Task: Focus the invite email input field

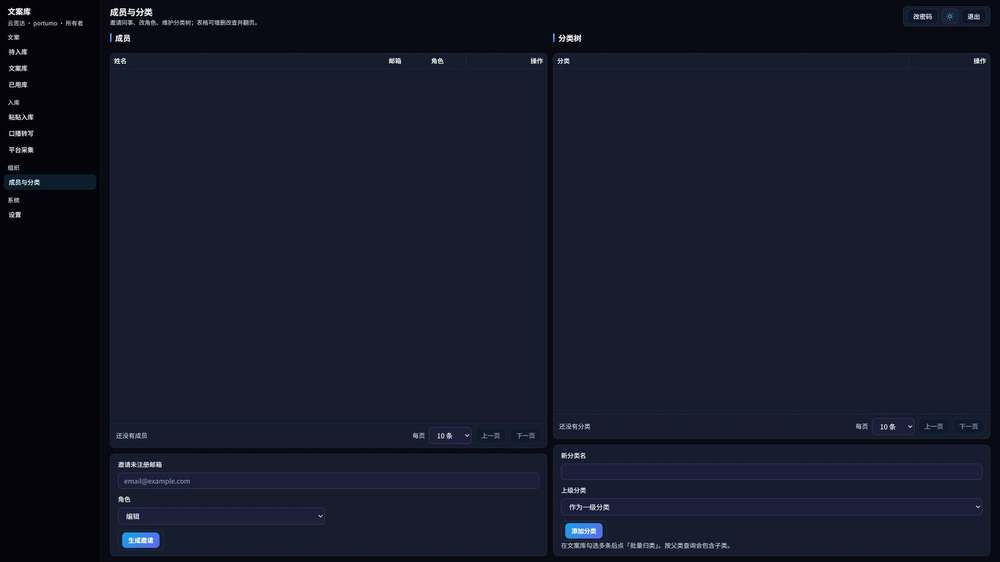Action: click(x=328, y=481)
